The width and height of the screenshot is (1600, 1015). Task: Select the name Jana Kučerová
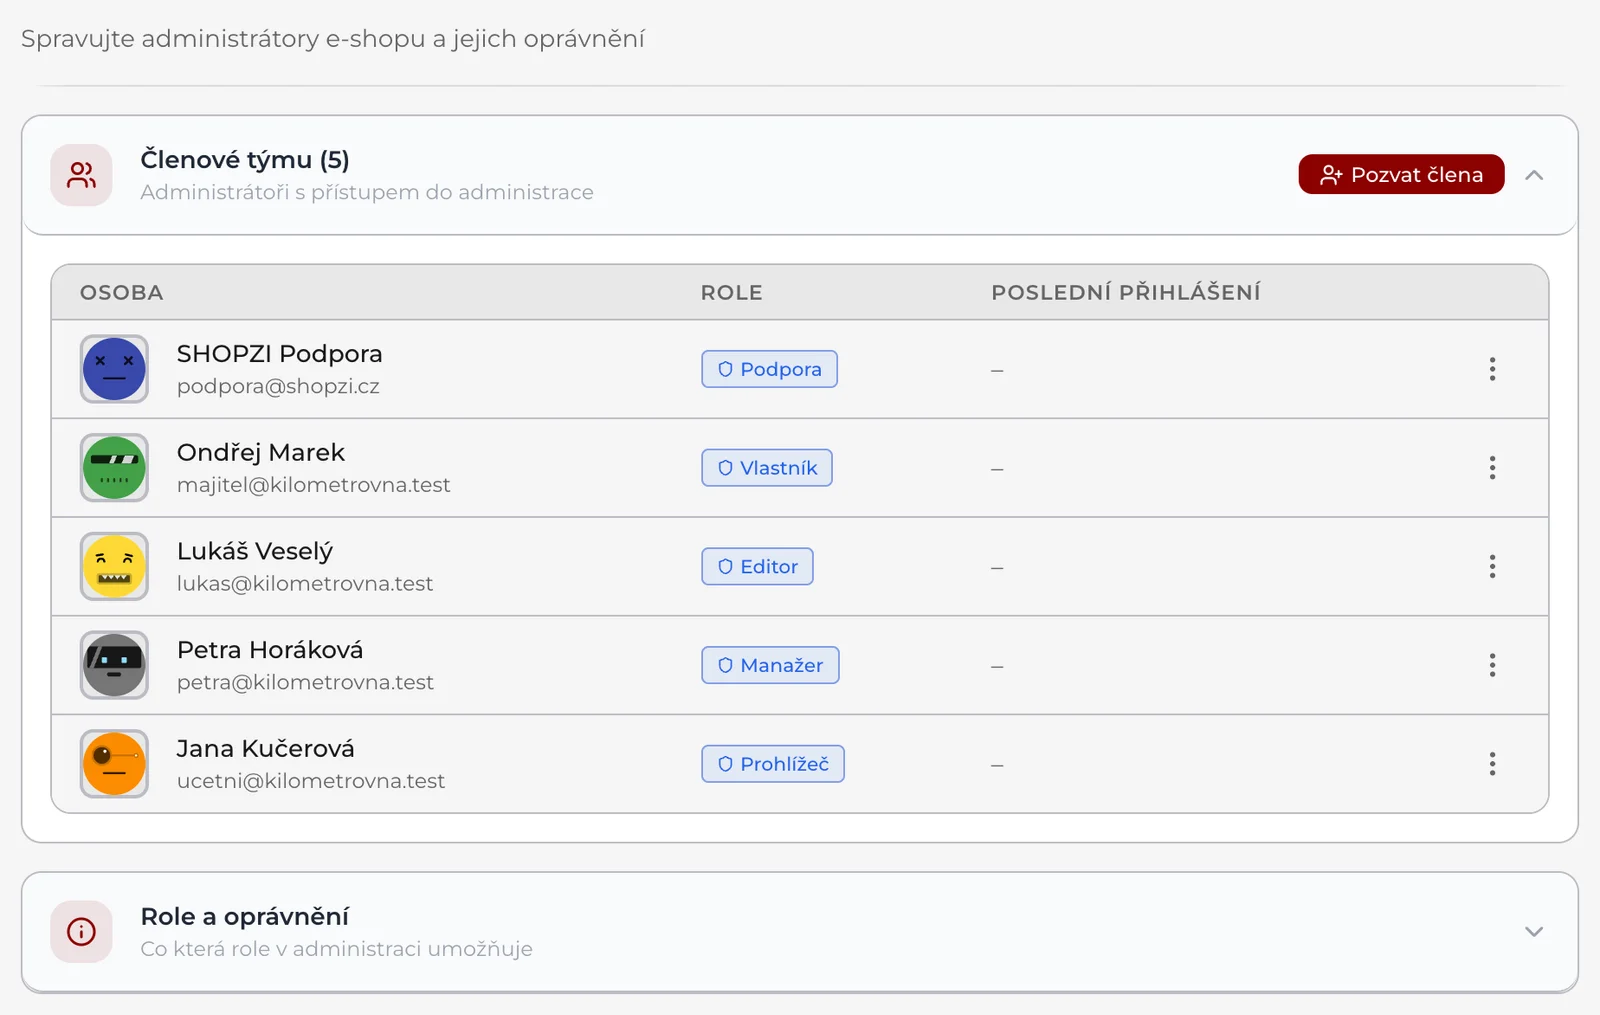pos(265,749)
